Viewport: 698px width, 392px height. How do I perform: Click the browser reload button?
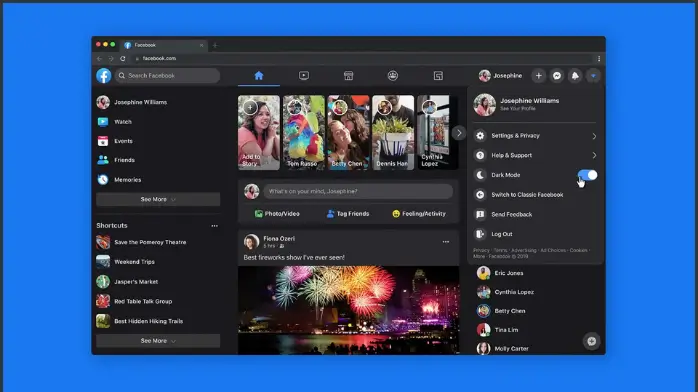123,58
